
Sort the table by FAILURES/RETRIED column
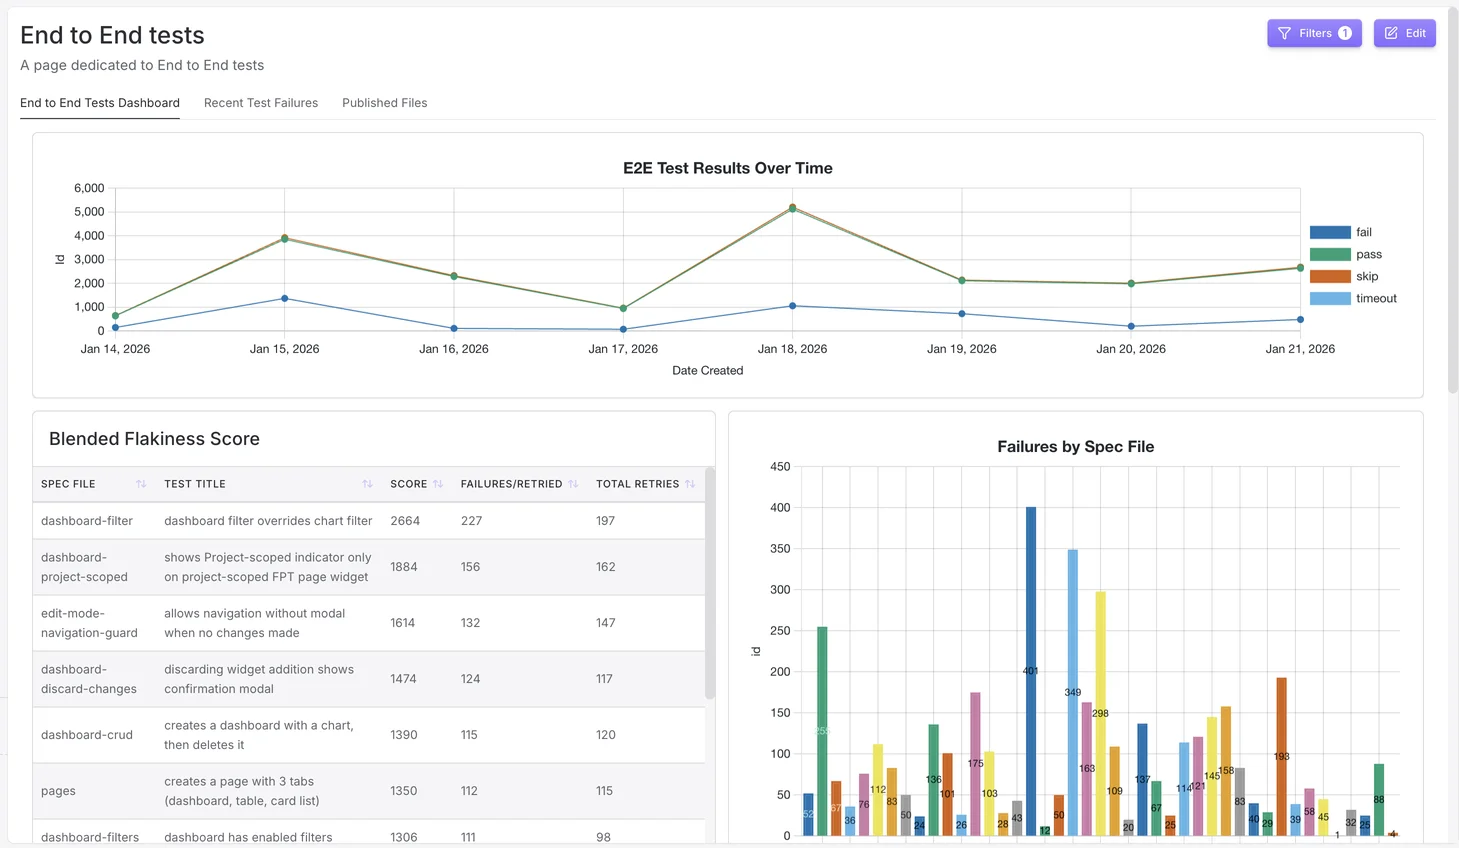click(572, 483)
